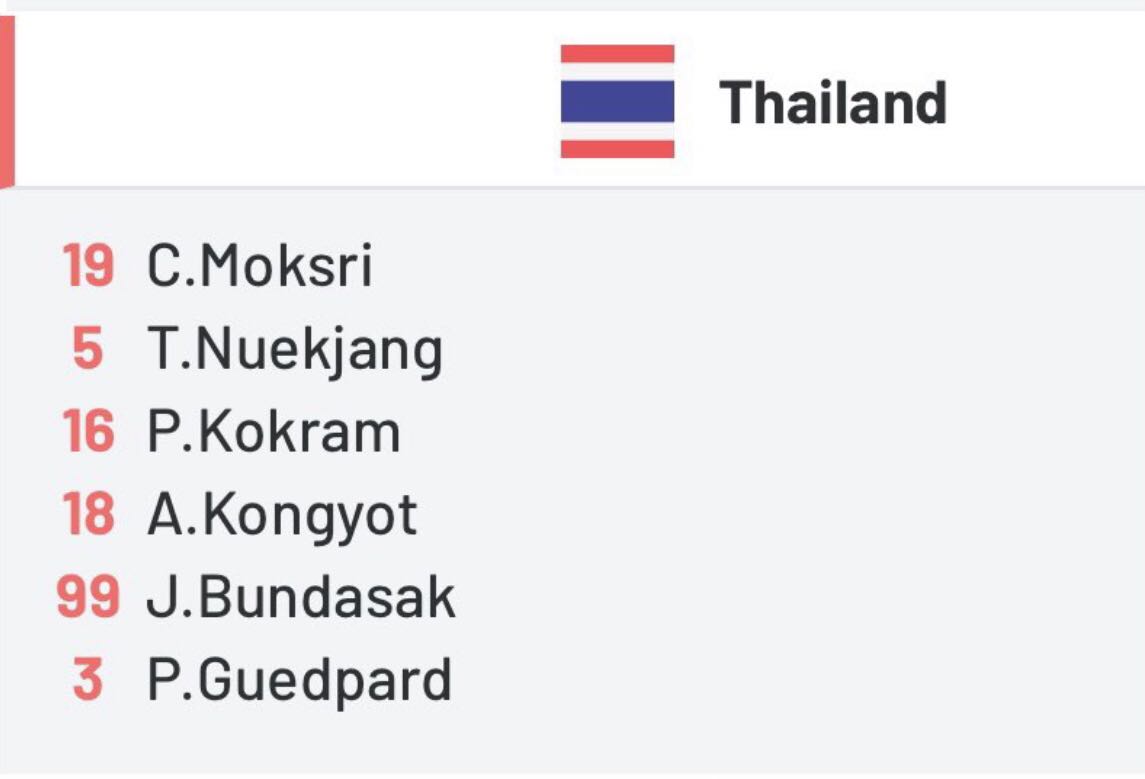Open the Thailand team heading
Screen dimensions: 1145x779
[x=833, y=102]
